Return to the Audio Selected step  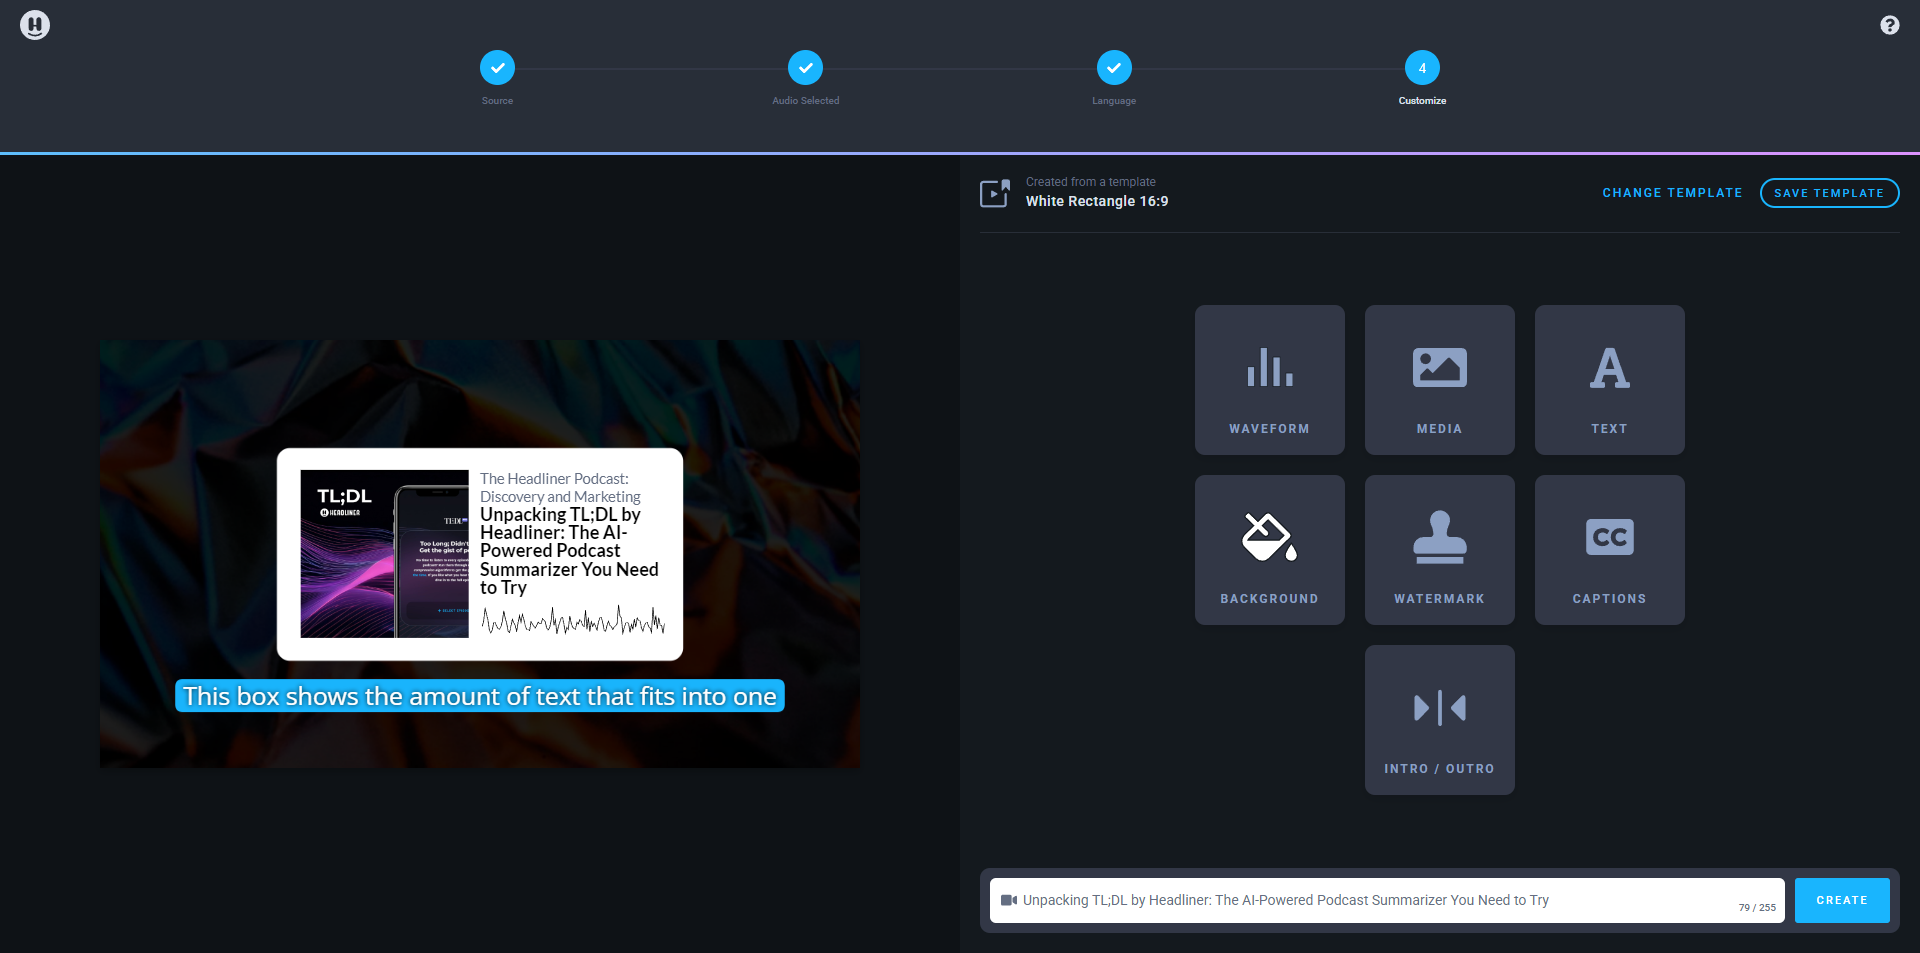click(805, 68)
